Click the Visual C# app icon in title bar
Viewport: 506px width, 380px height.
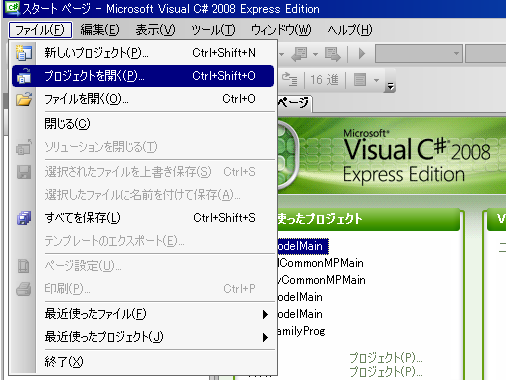point(12,7)
